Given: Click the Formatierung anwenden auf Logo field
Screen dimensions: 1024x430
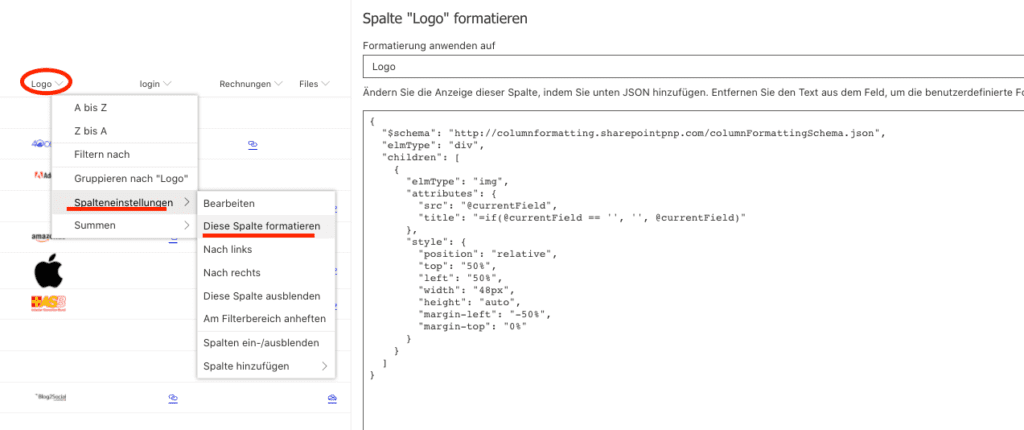Looking at the screenshot, I should click(x=692, y=67).
